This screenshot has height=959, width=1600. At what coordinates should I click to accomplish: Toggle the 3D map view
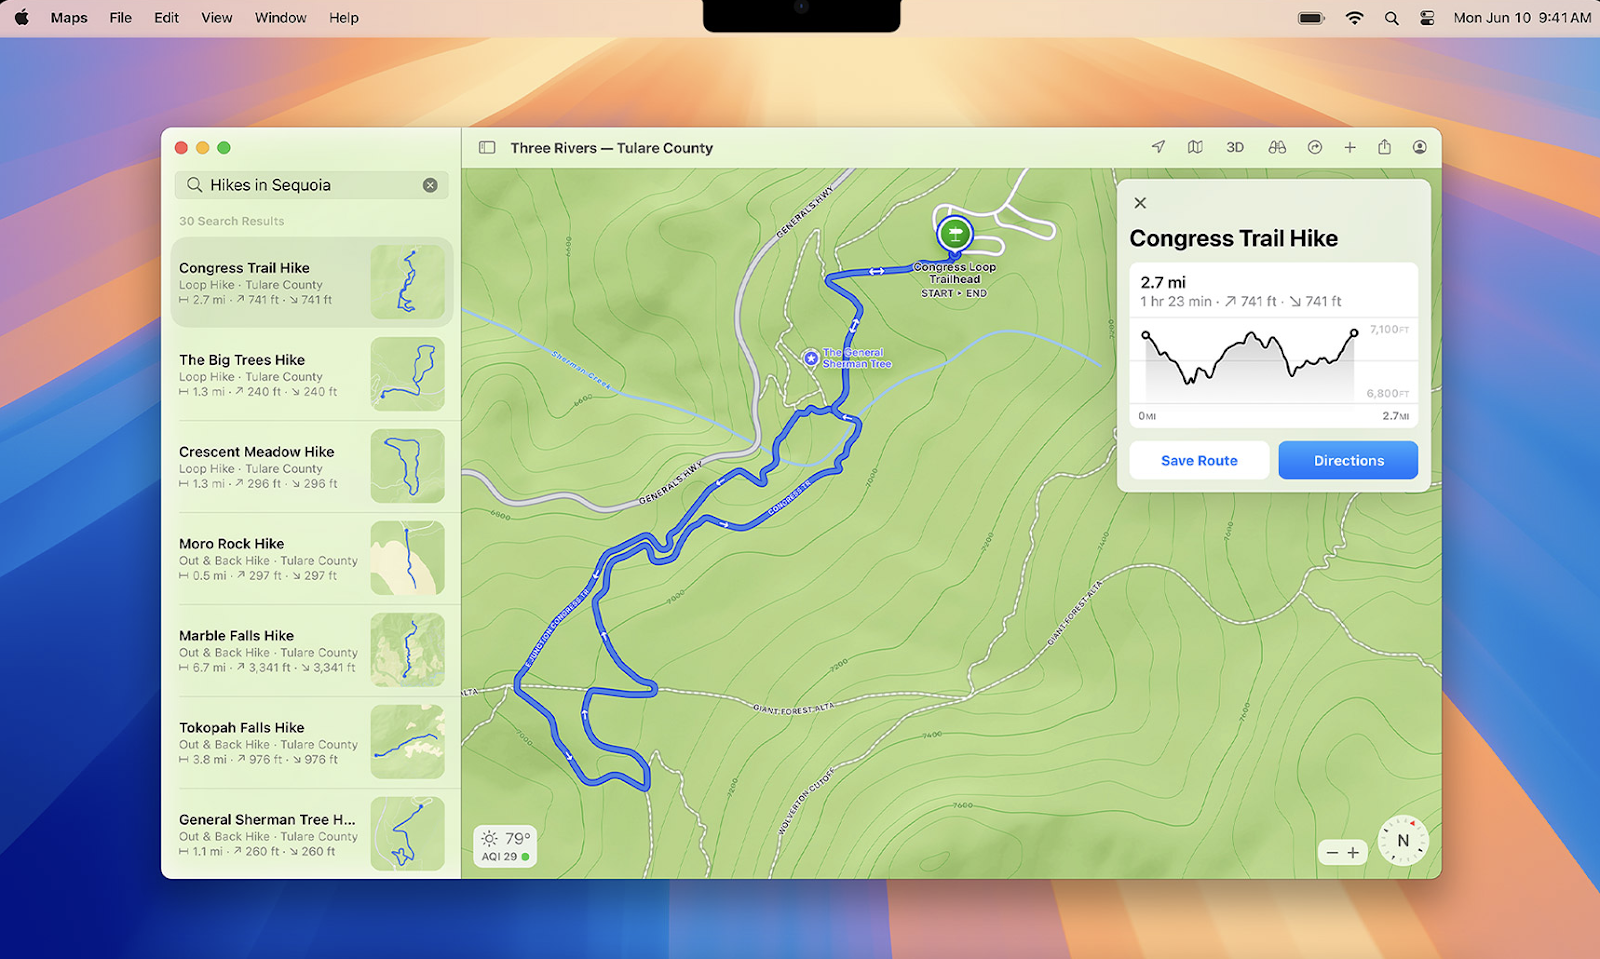click(x=1235, y=147)
